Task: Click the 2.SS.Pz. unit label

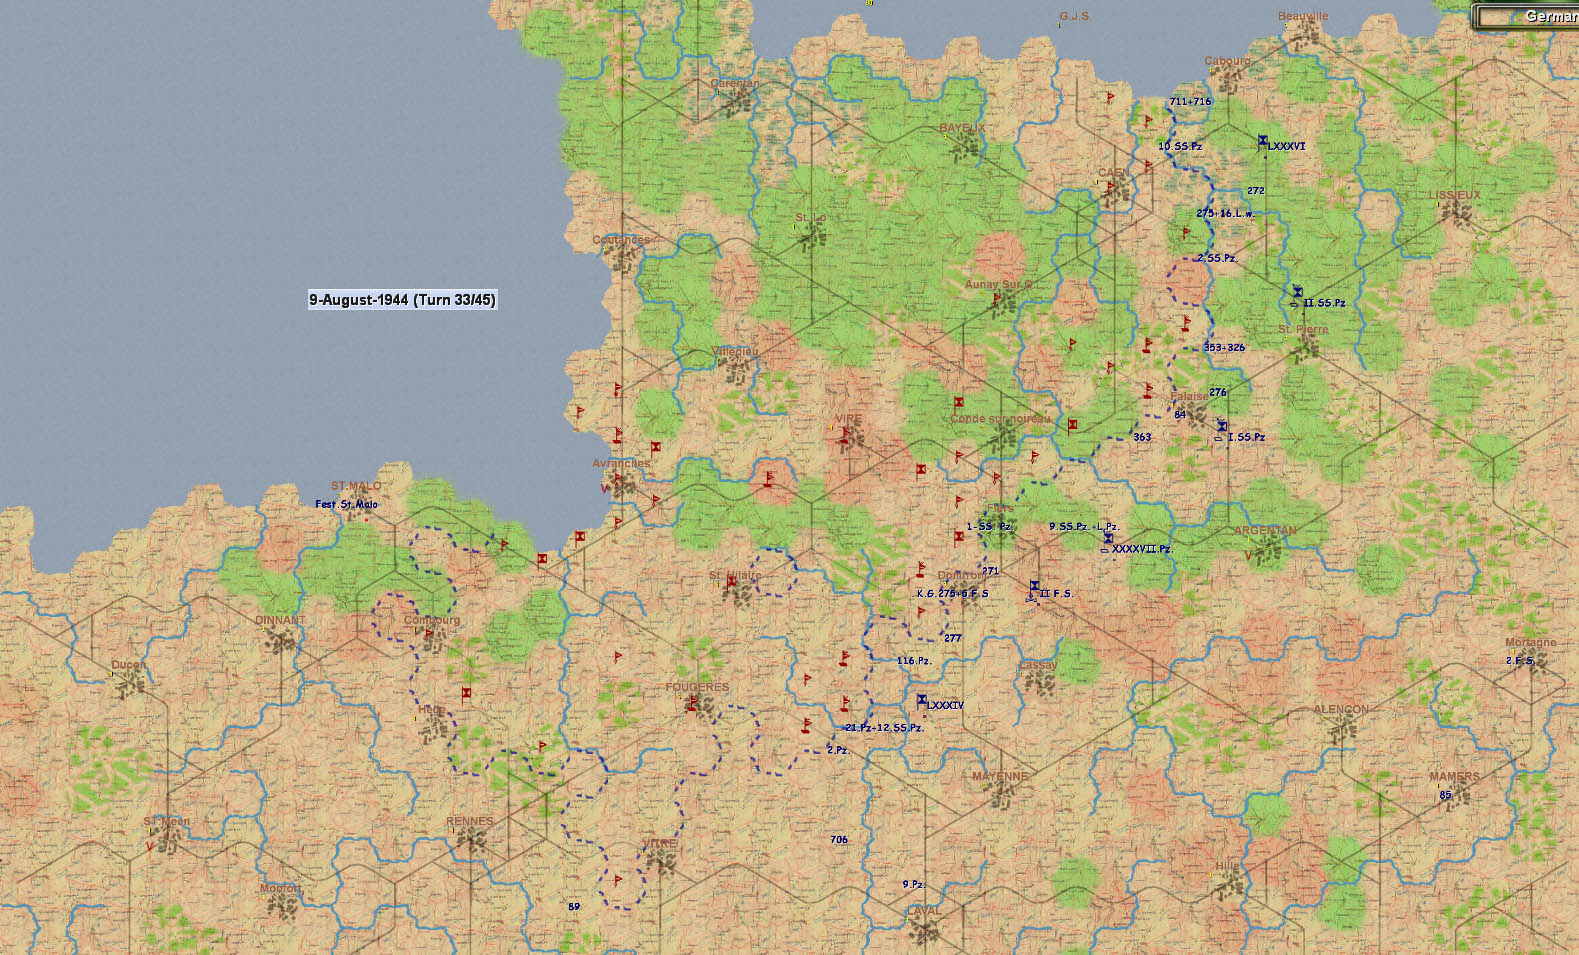Action: [x=1217, y=258]
